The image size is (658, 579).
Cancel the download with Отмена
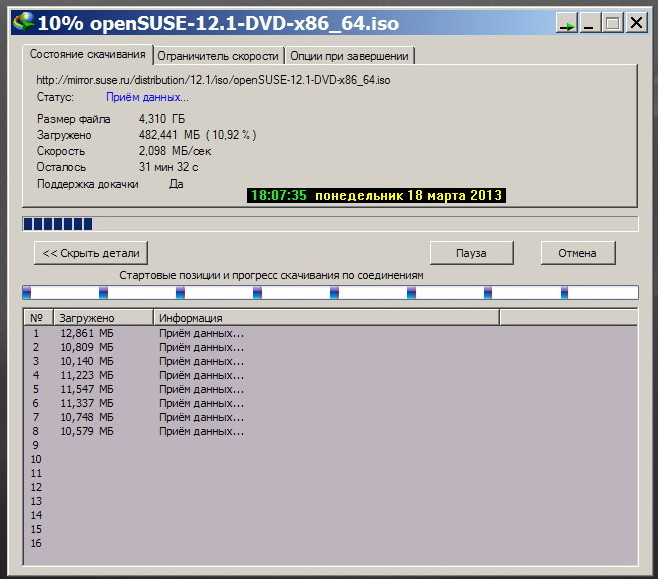pyautogui.click(x=577, y=253)
